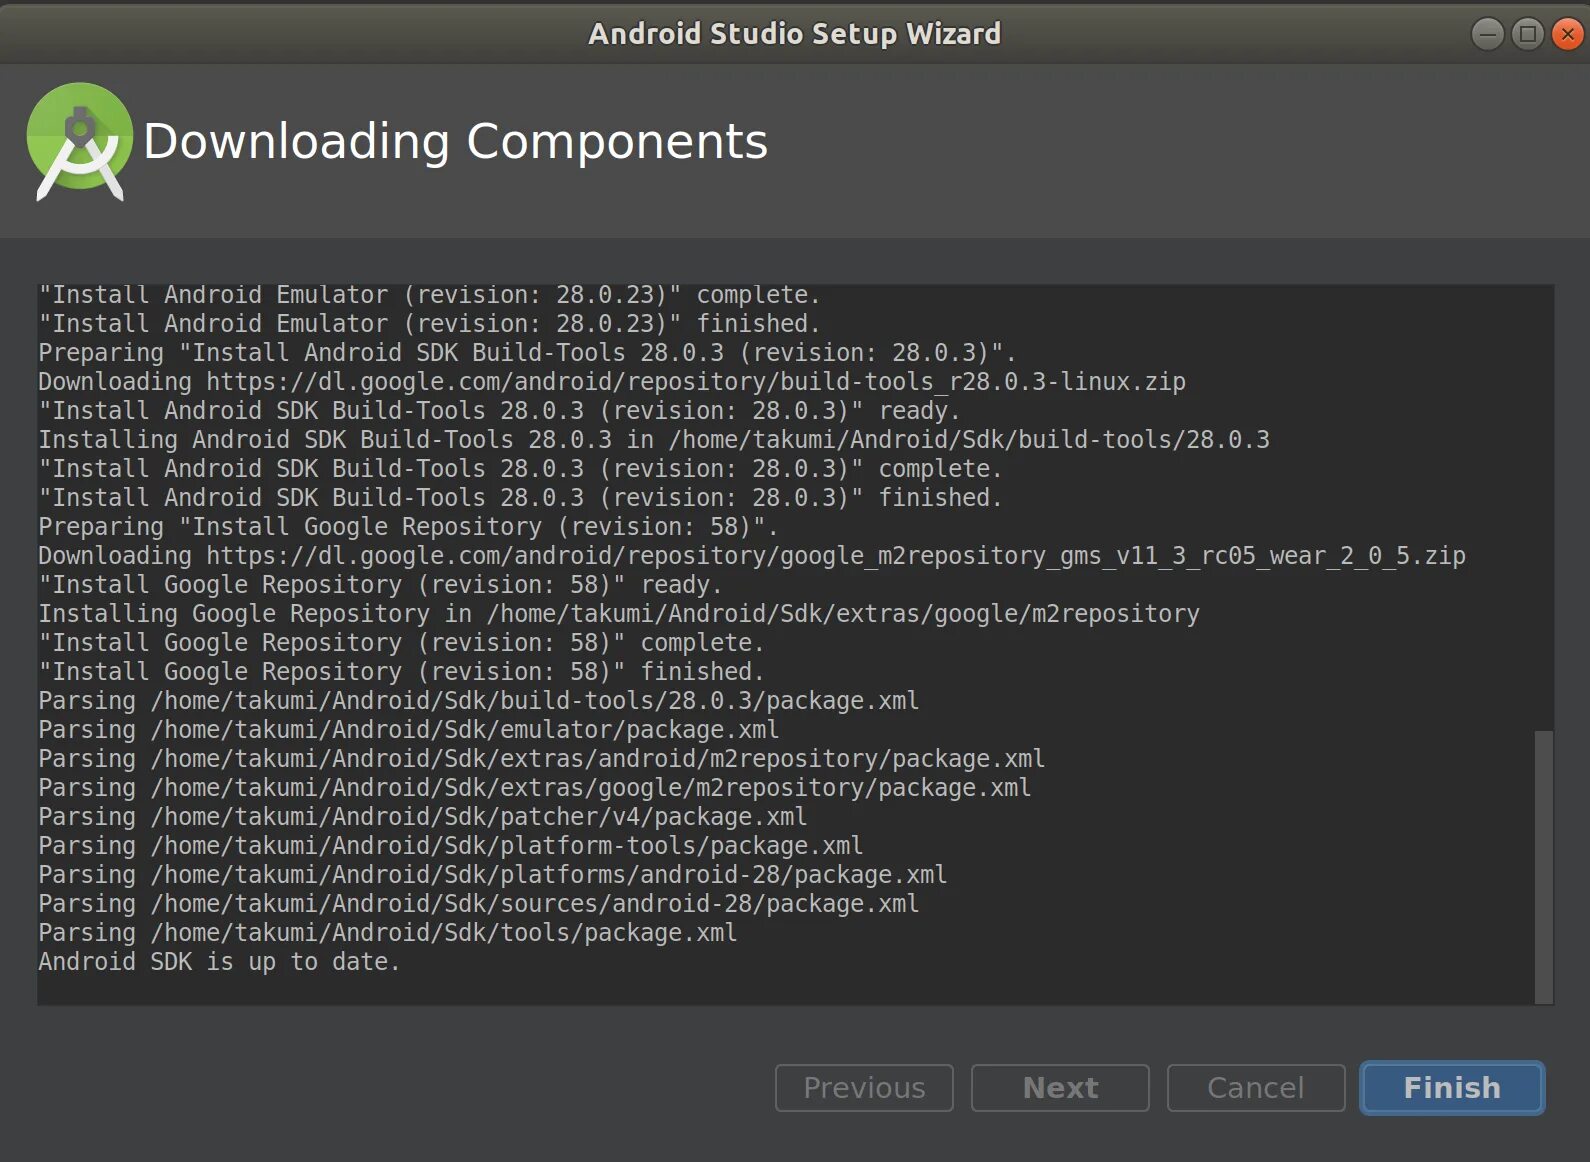Click the 'Parsing .../extras/google/m2repository/package.xml' line
The height and width of the screenshot is (1162, 1590).
coord(535,788)
